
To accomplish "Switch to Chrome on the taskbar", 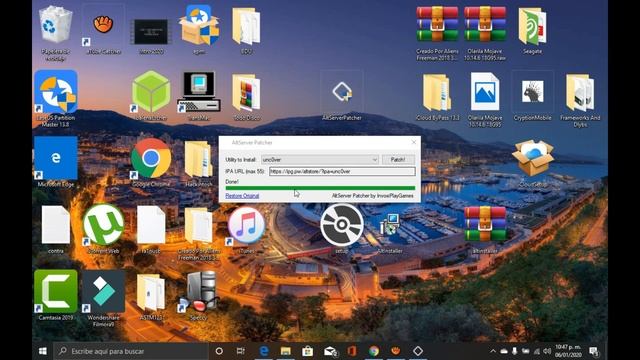I will pyautogui.click(x=374, y=351).
